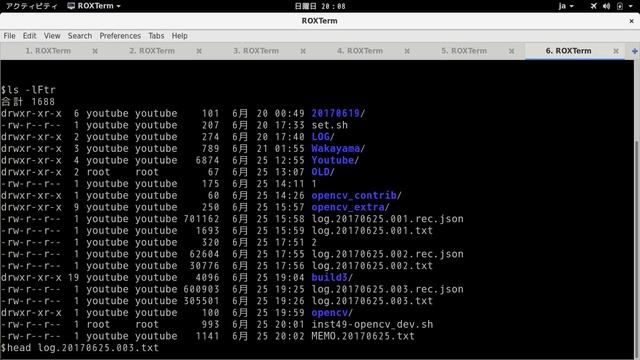Add a new terminal tab
Viewport: 640px width, 360px height.
pyautogui.click(x=634, y=51)
